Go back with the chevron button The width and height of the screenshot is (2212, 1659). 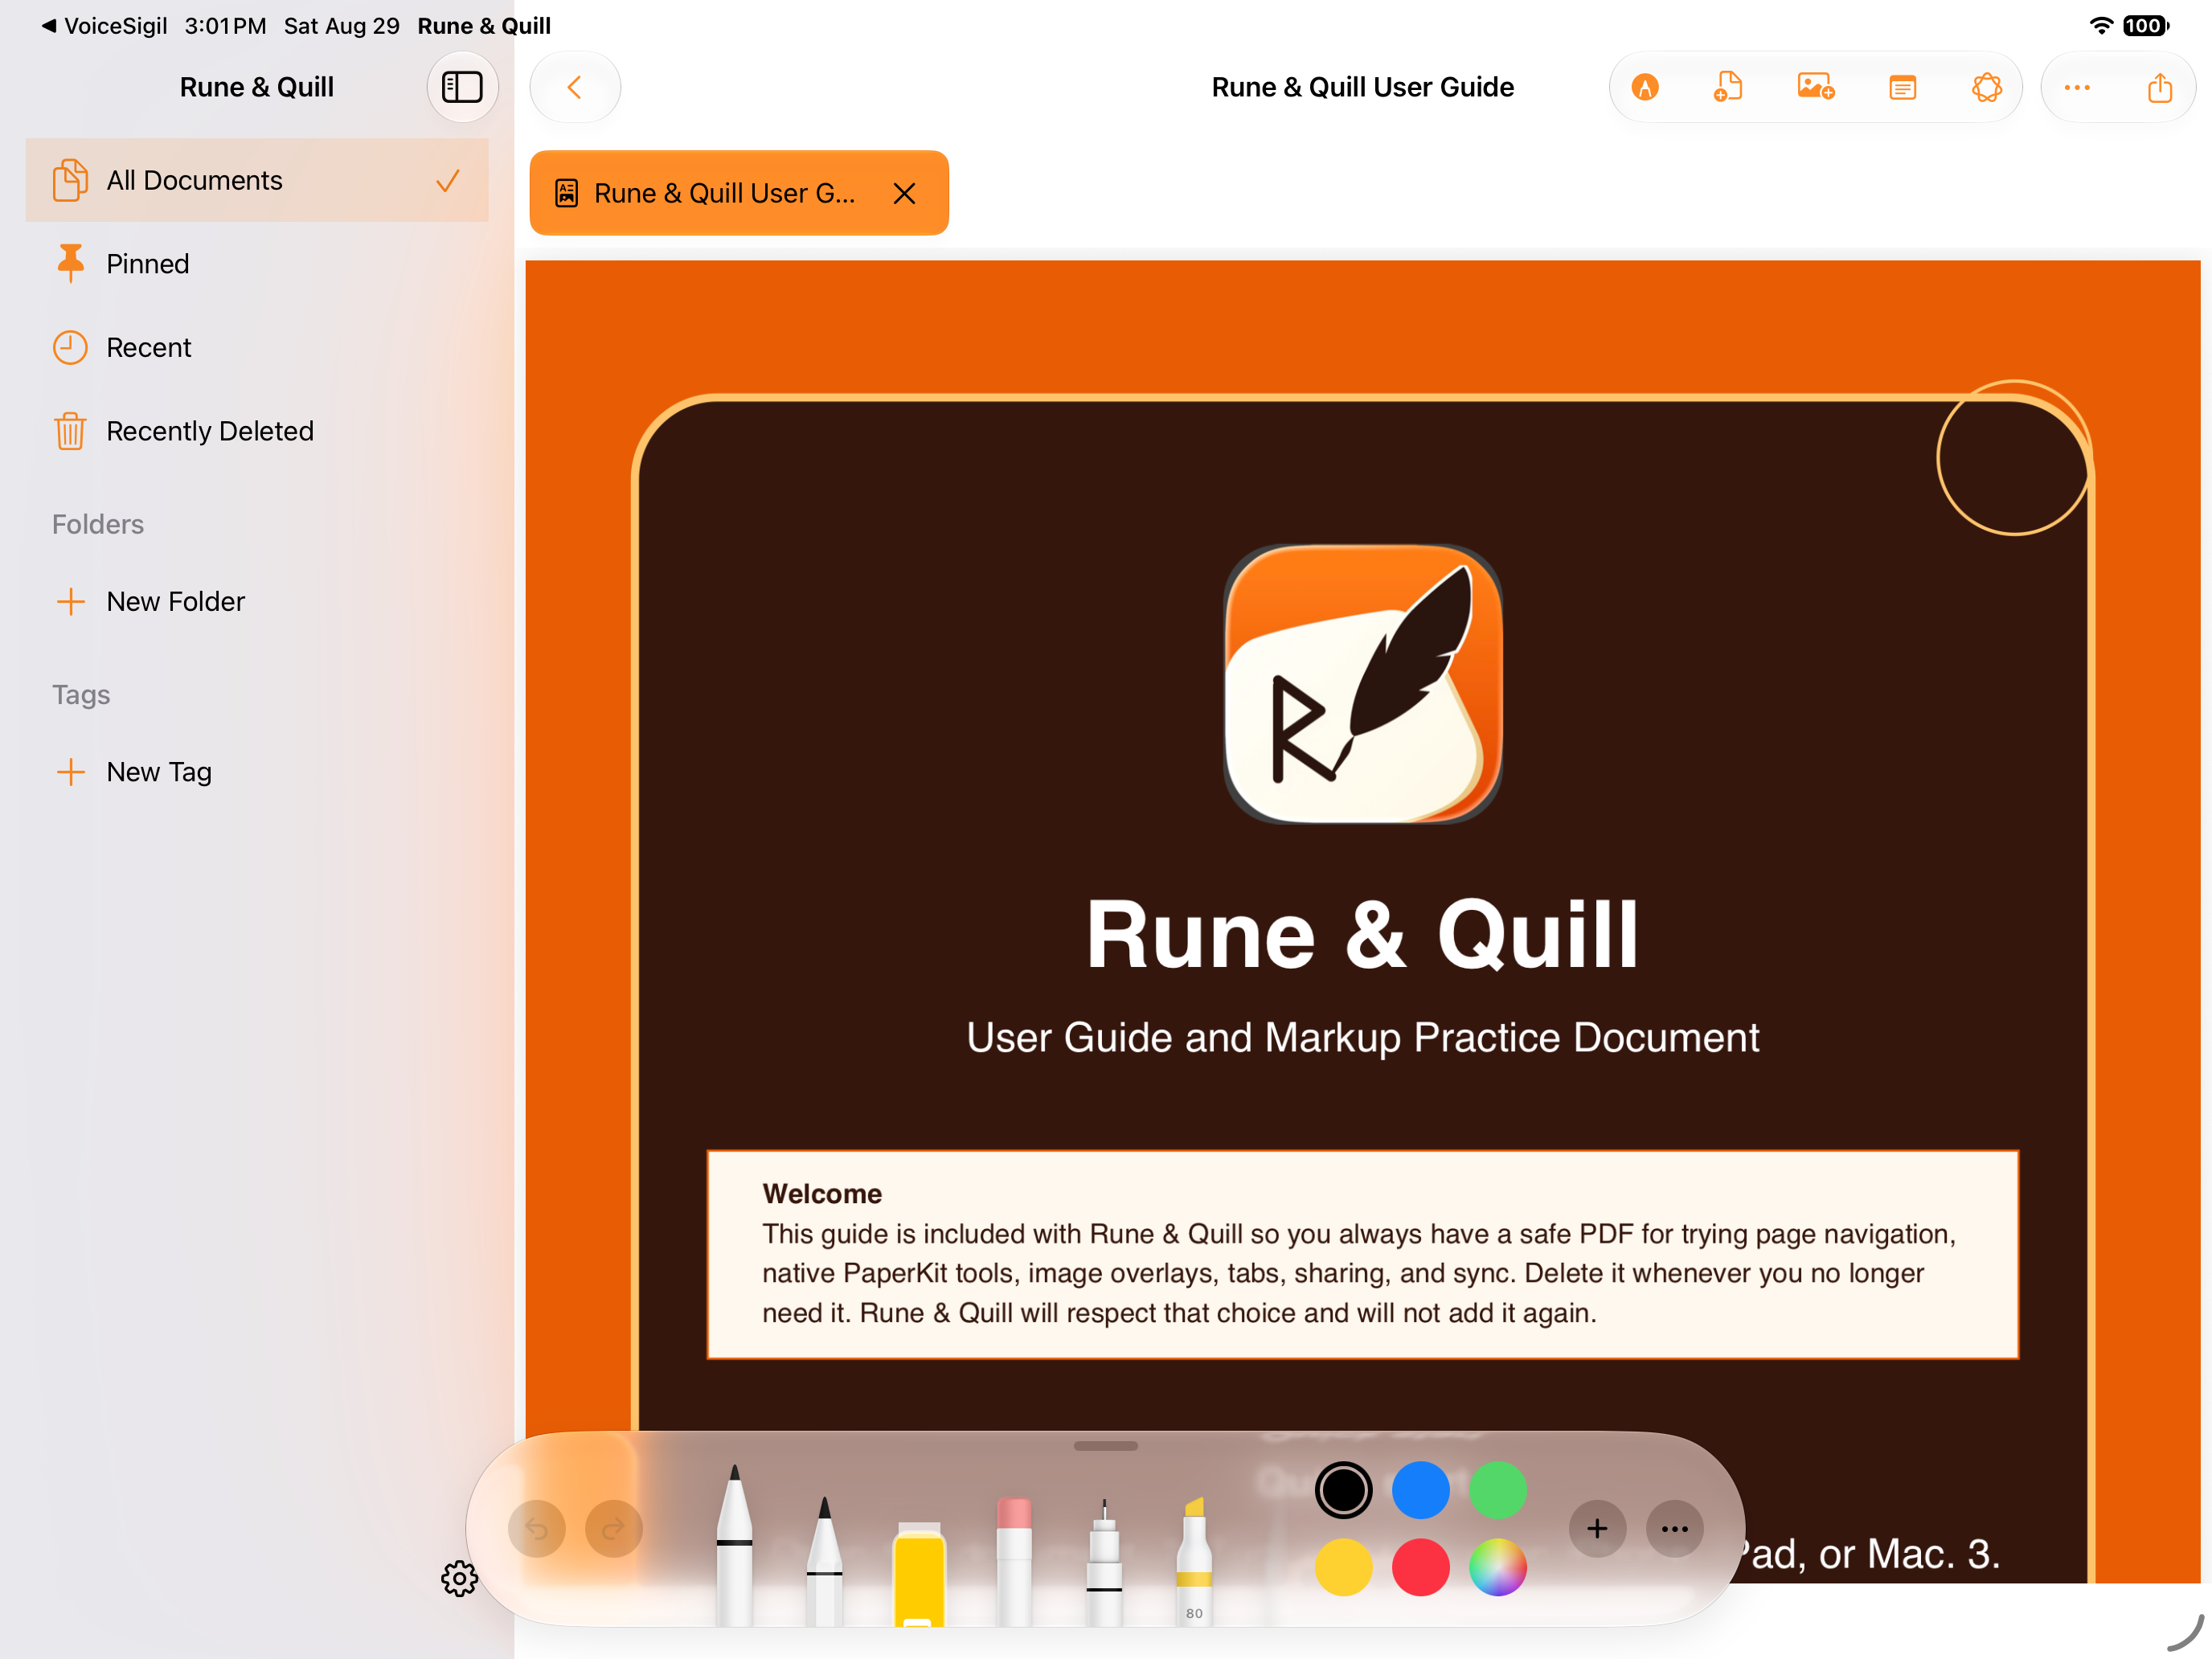(x=575, y=87)
